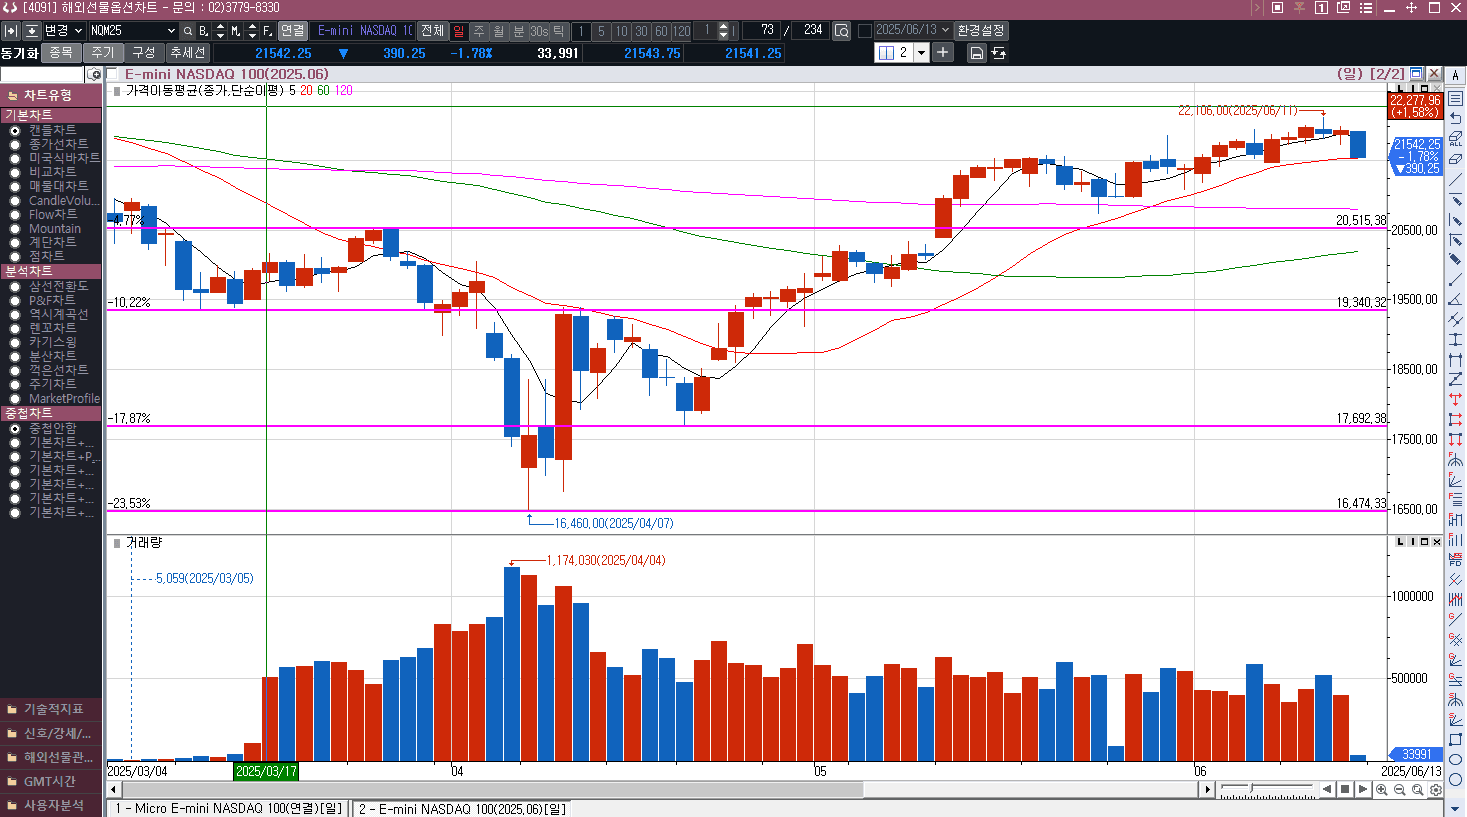
Task: Select the 주기 tab
Action: [x=103, y=53]
